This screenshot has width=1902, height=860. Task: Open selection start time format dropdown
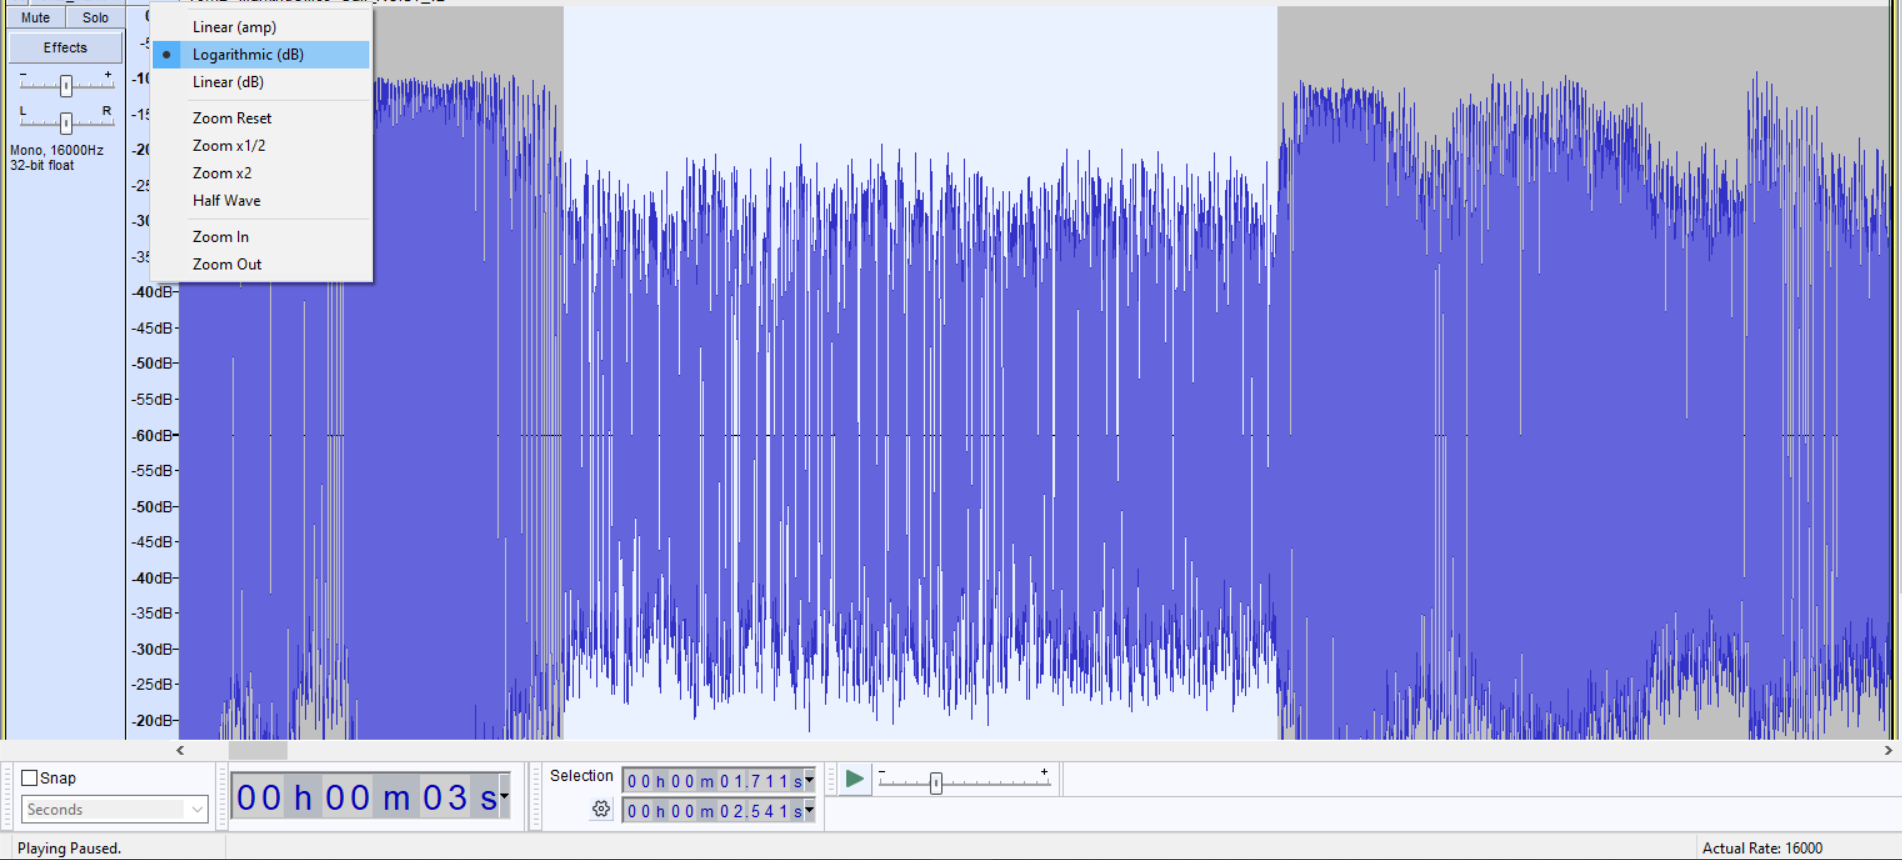click(809, 780)
